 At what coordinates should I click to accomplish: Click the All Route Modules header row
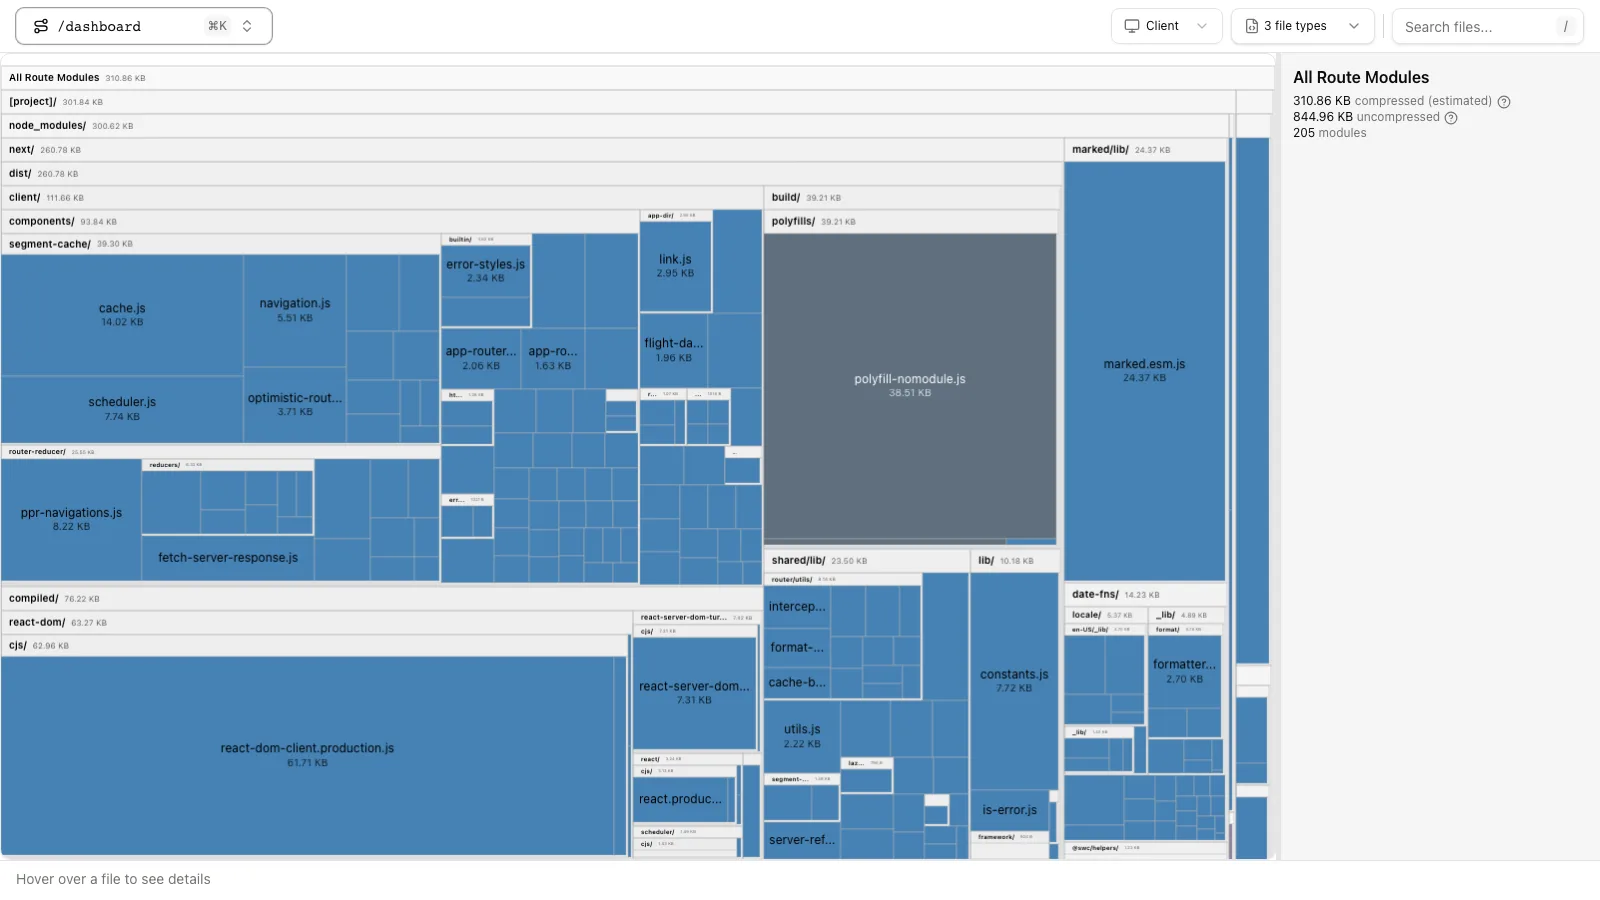pos(637,78)
